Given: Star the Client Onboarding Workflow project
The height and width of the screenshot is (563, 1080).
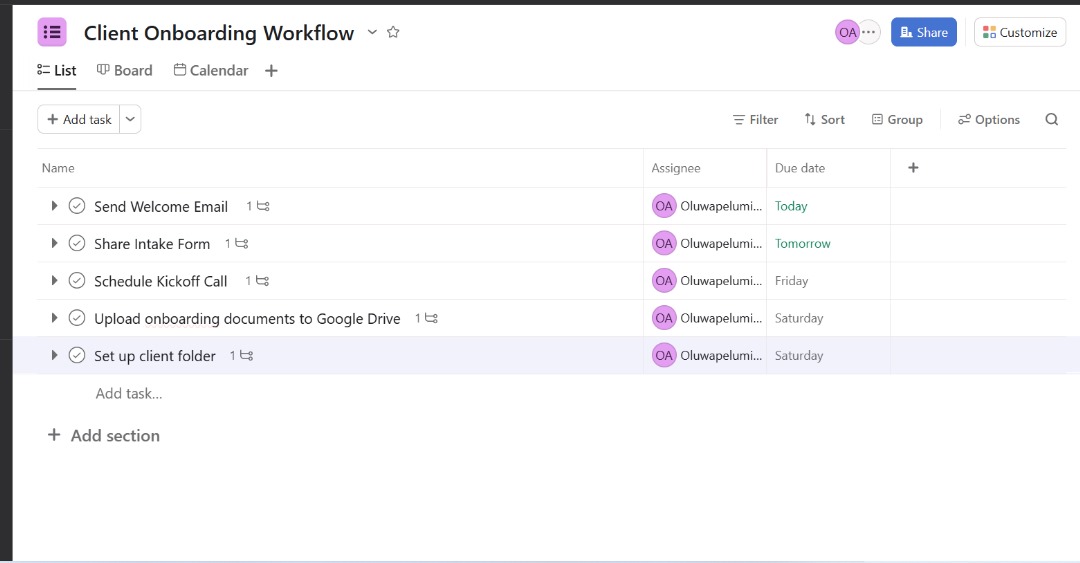Looking at the screenshot, I should tap(393, 32).
